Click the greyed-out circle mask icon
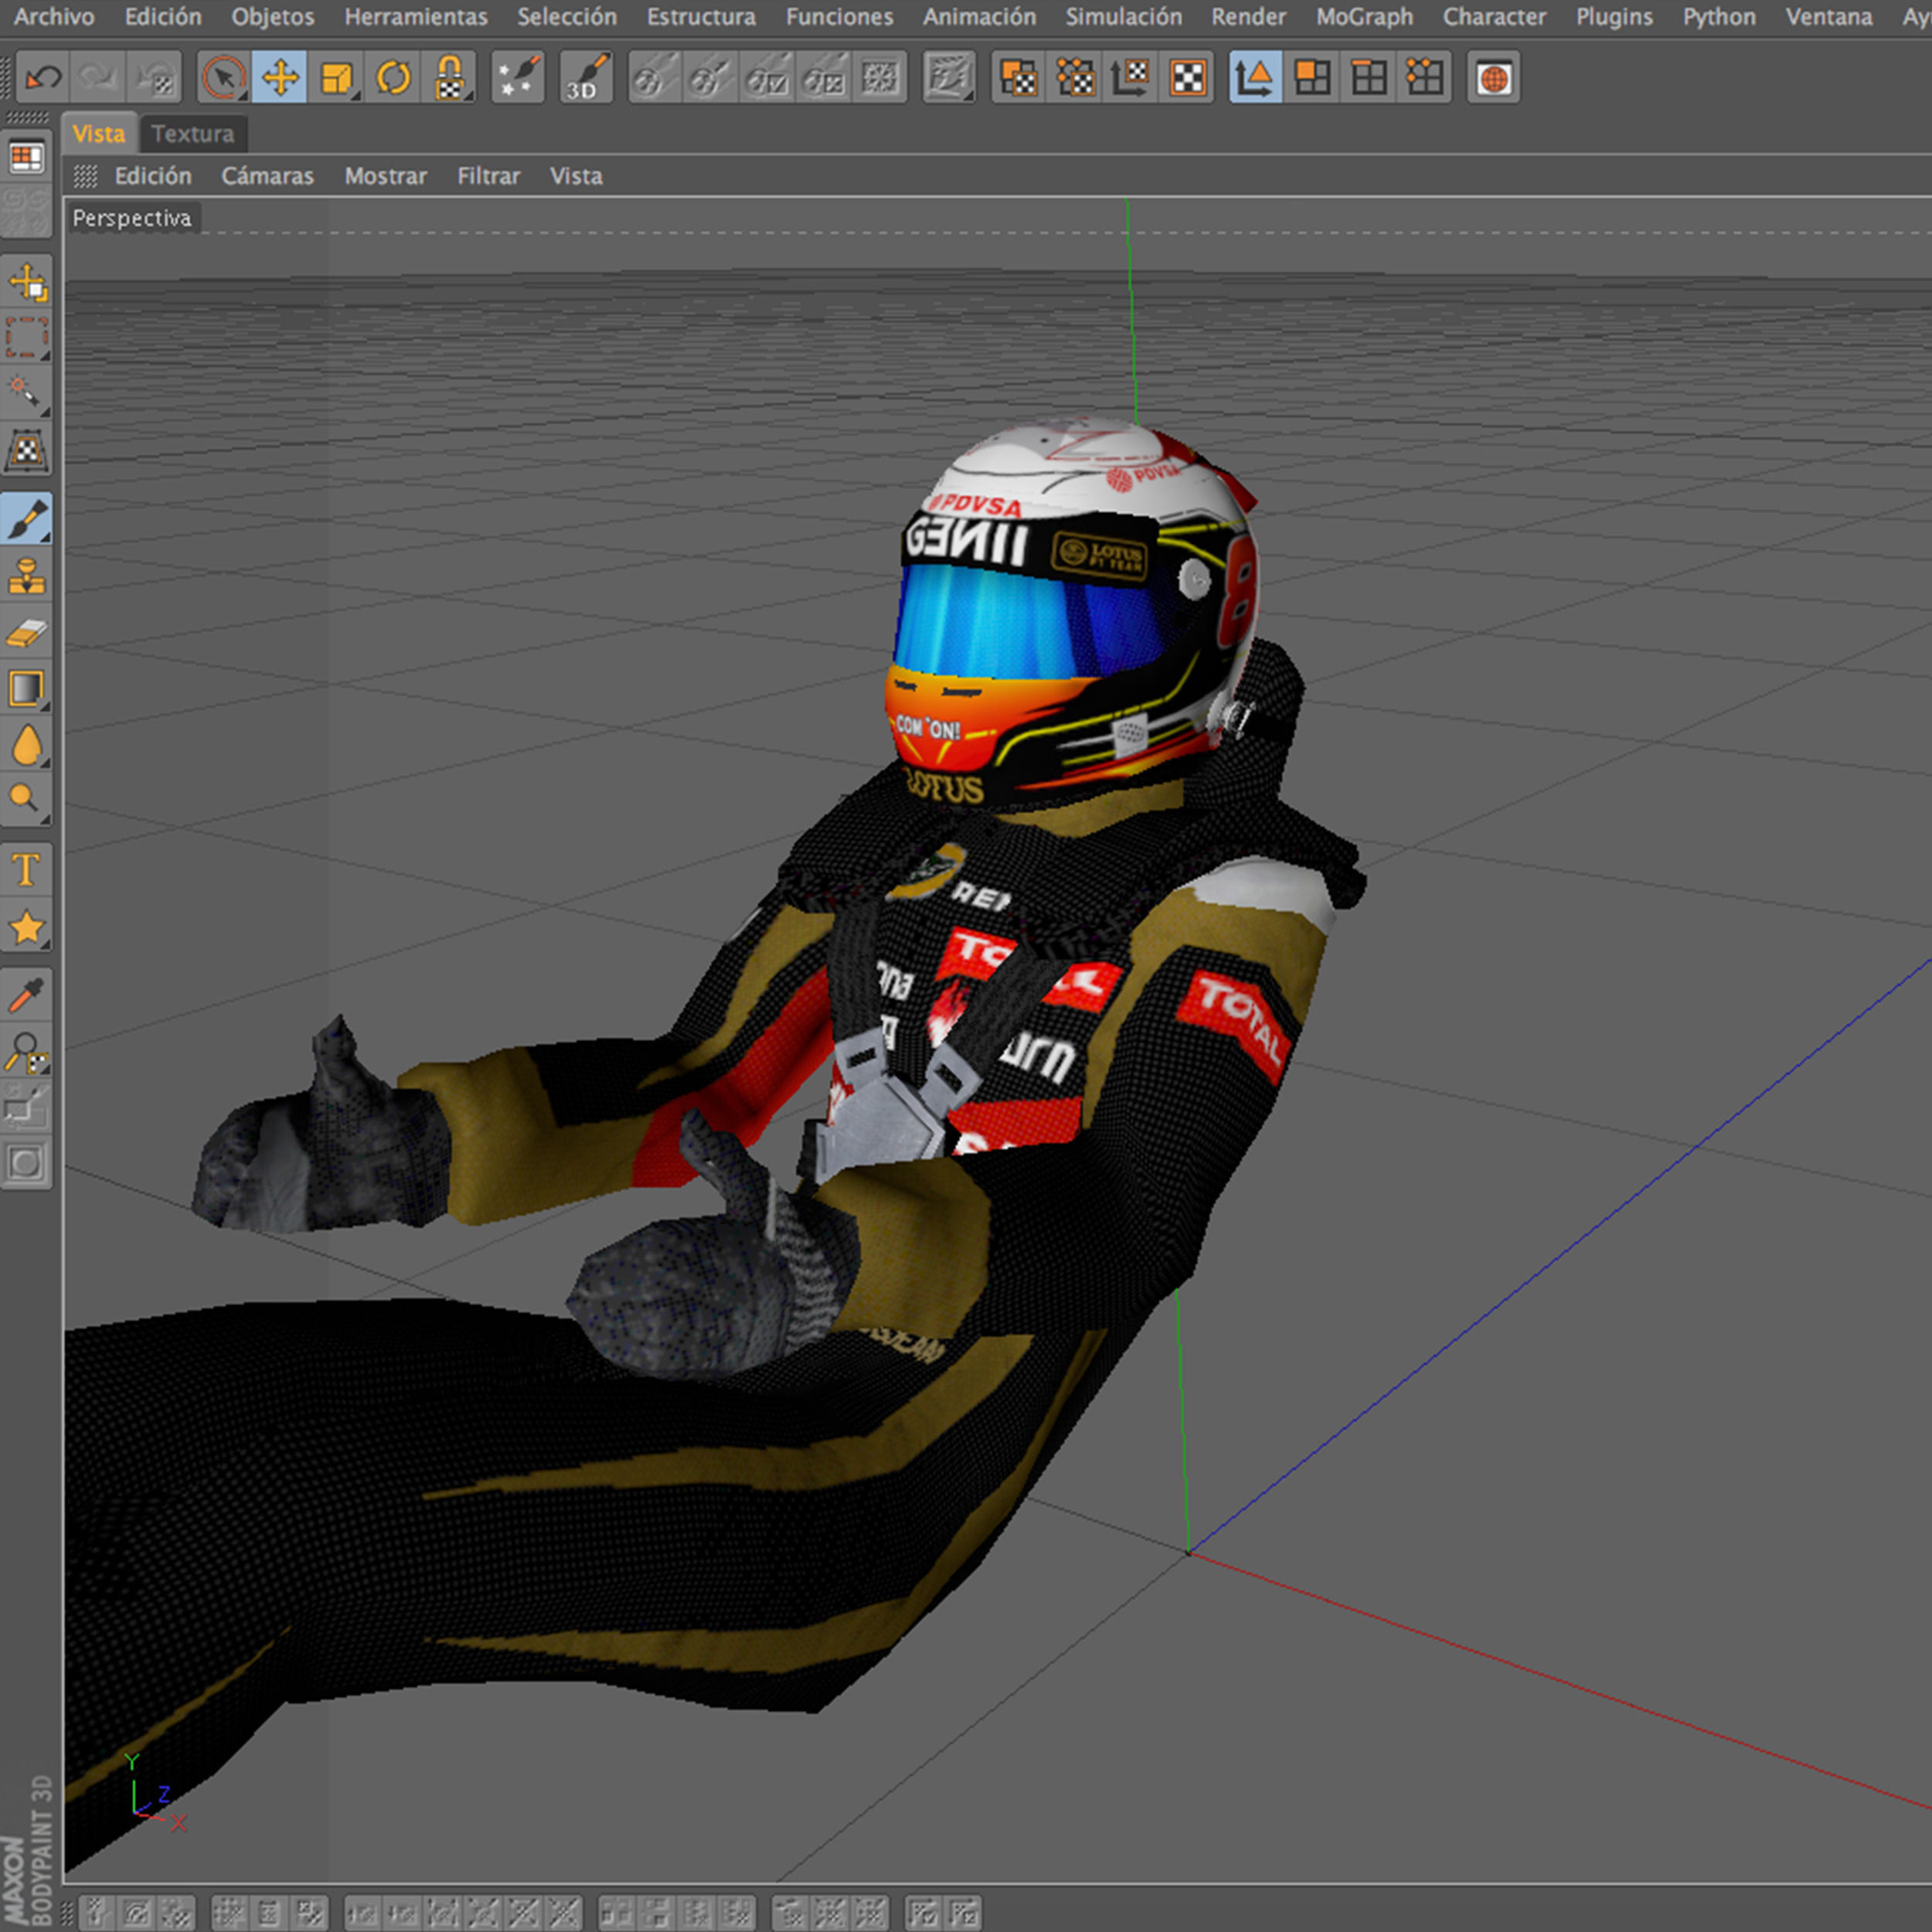 click(x=26, y=1163)
